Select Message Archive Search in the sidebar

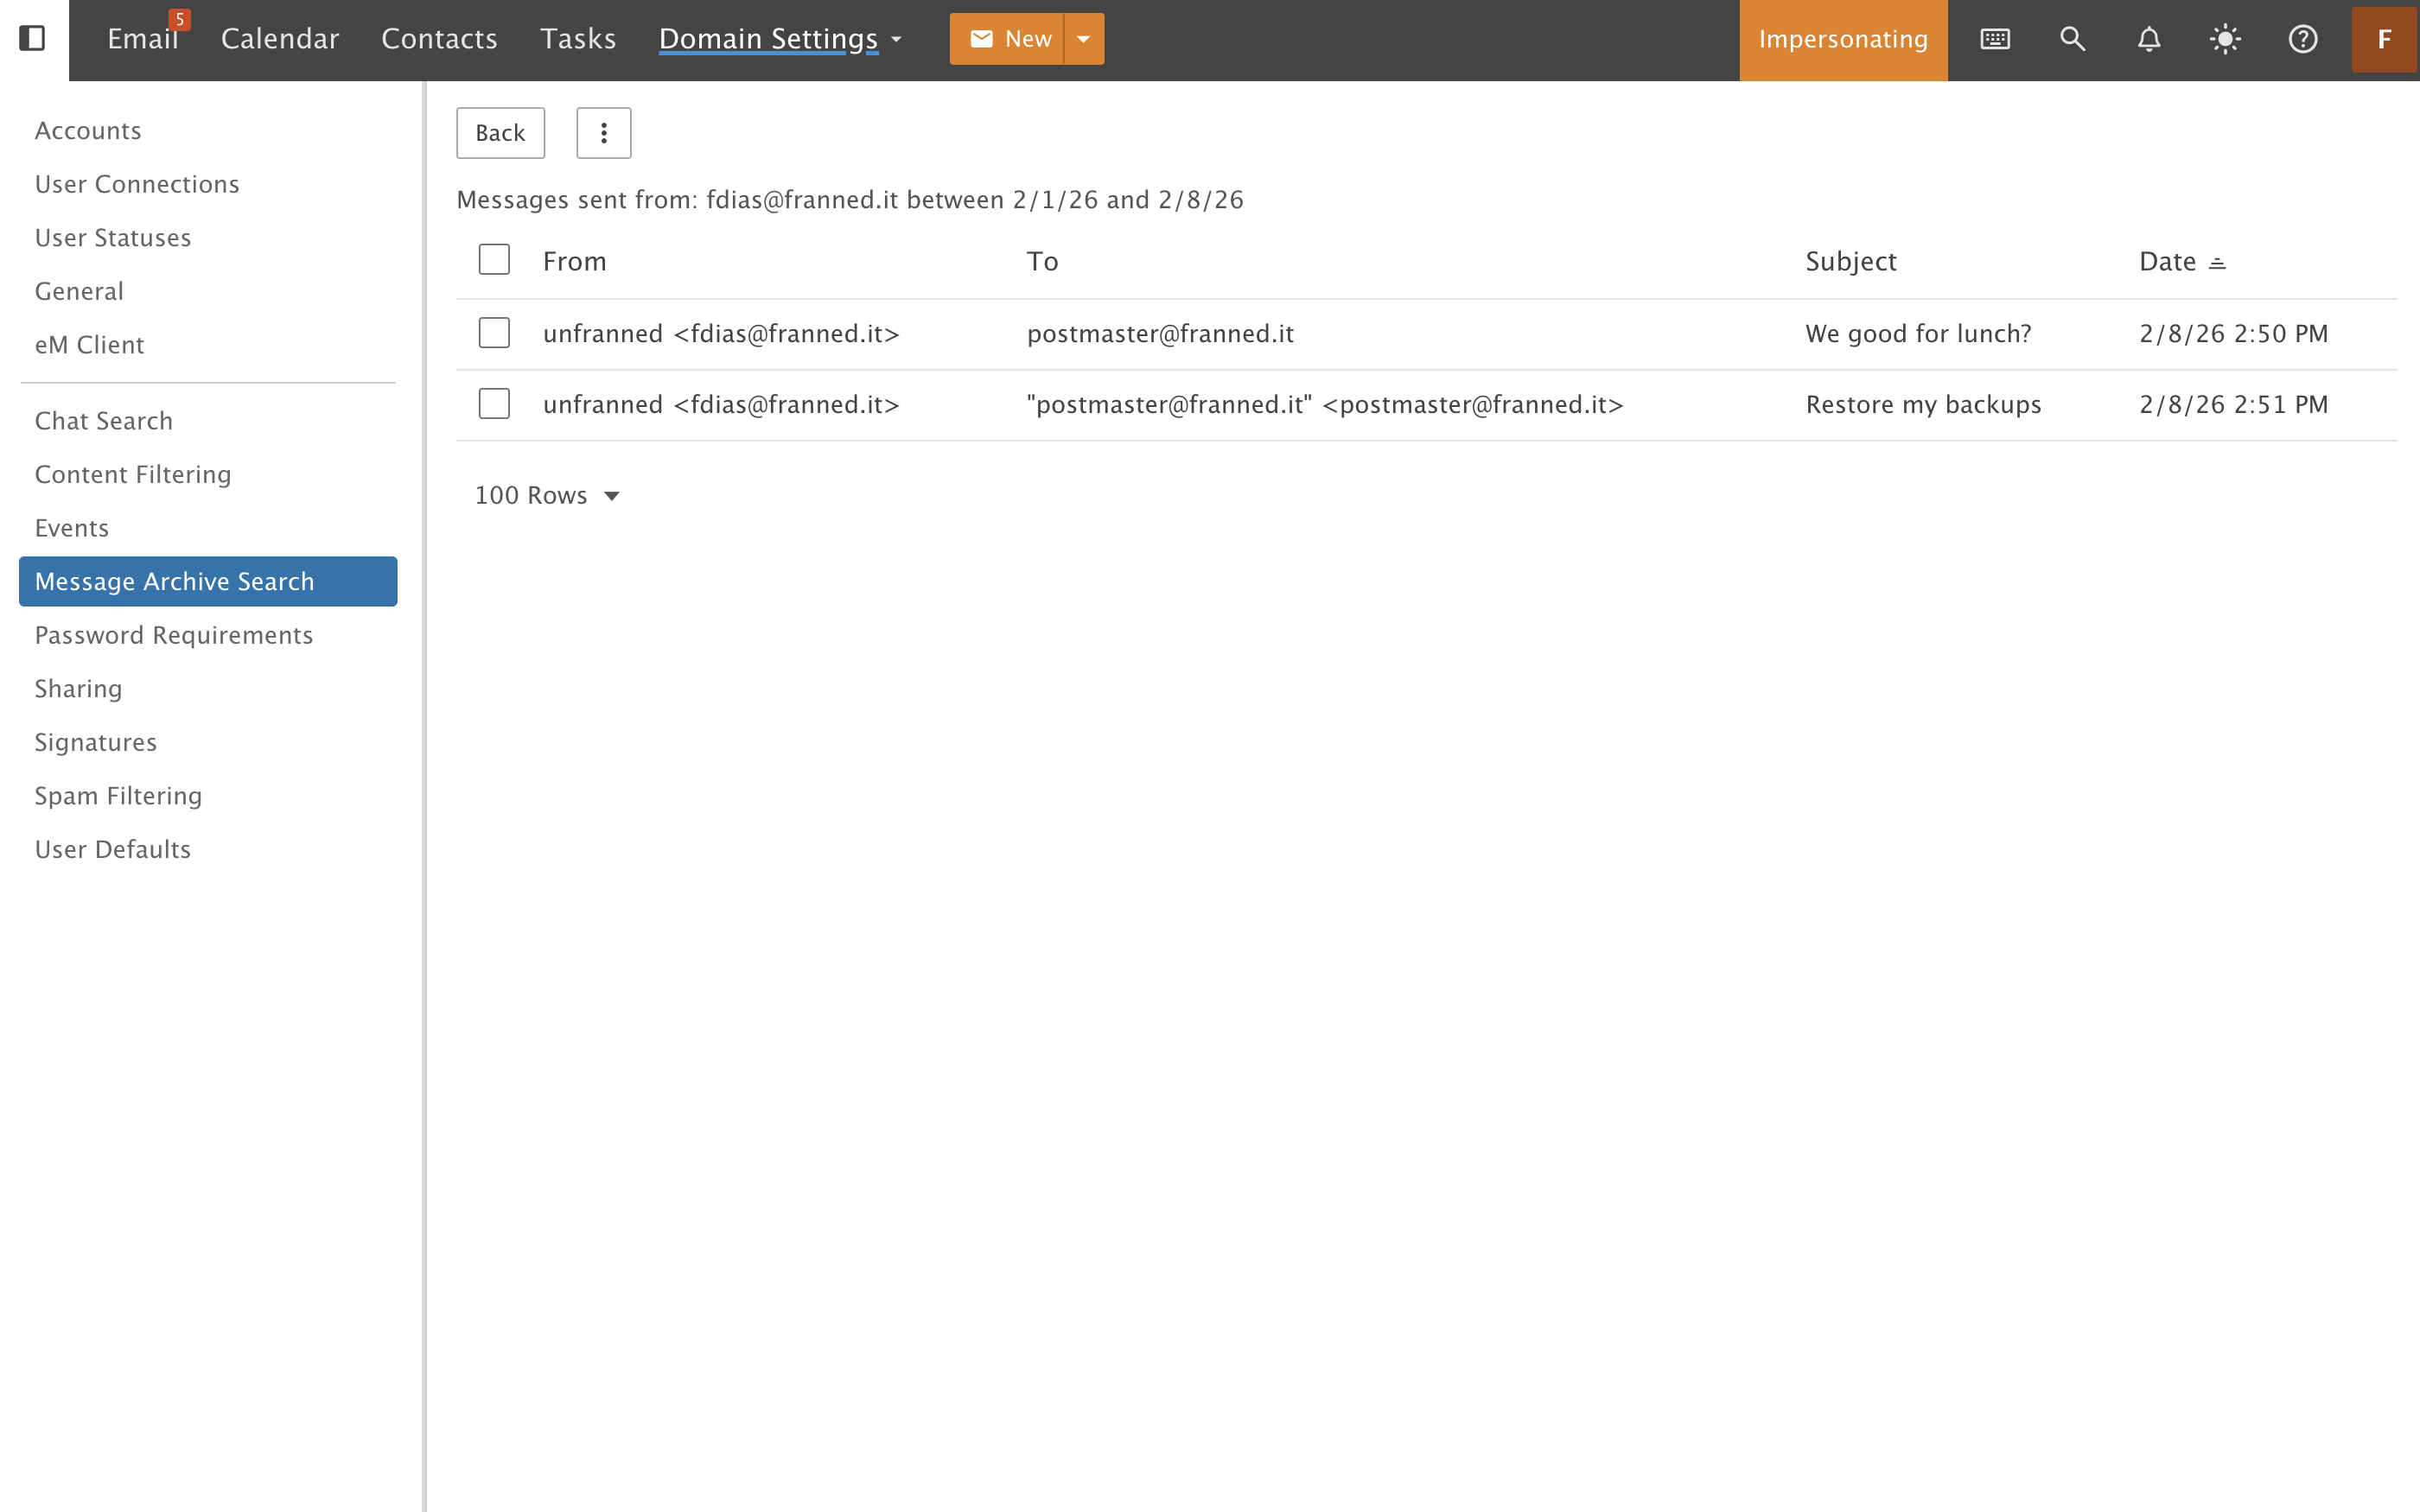pyautogui.click(x=174, y=581)
